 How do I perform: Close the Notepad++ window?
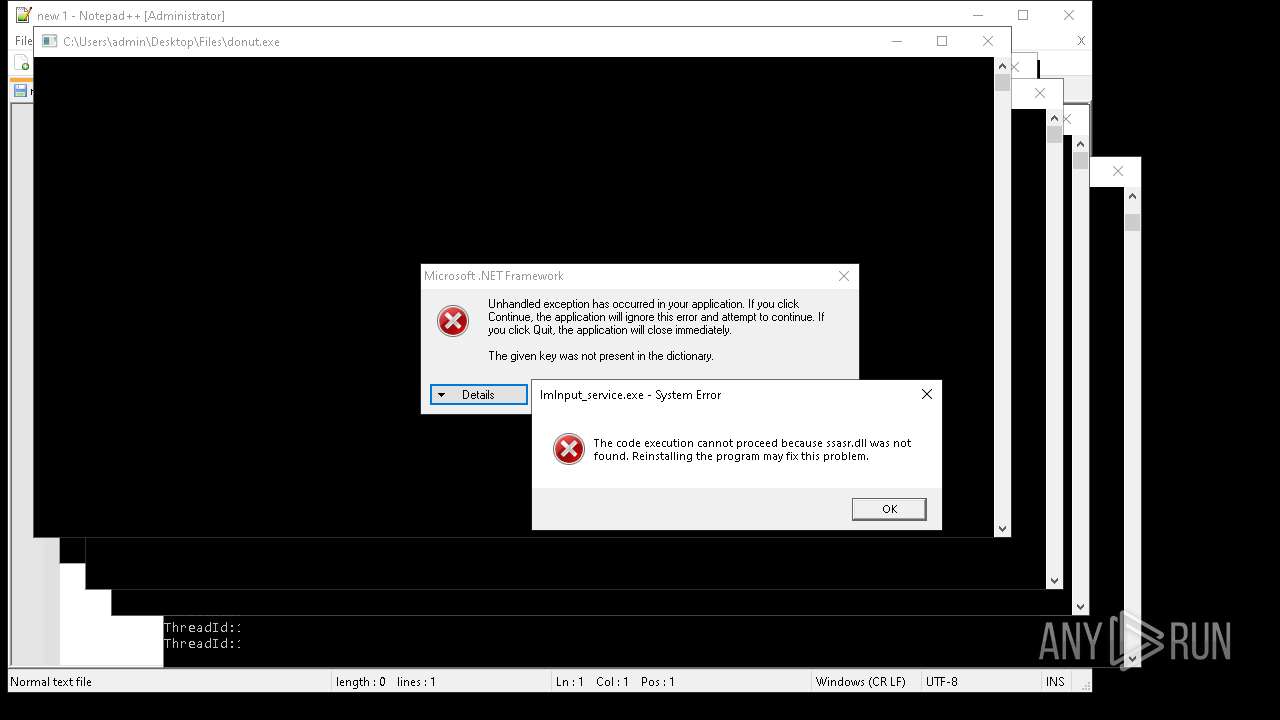point(1069,15)
